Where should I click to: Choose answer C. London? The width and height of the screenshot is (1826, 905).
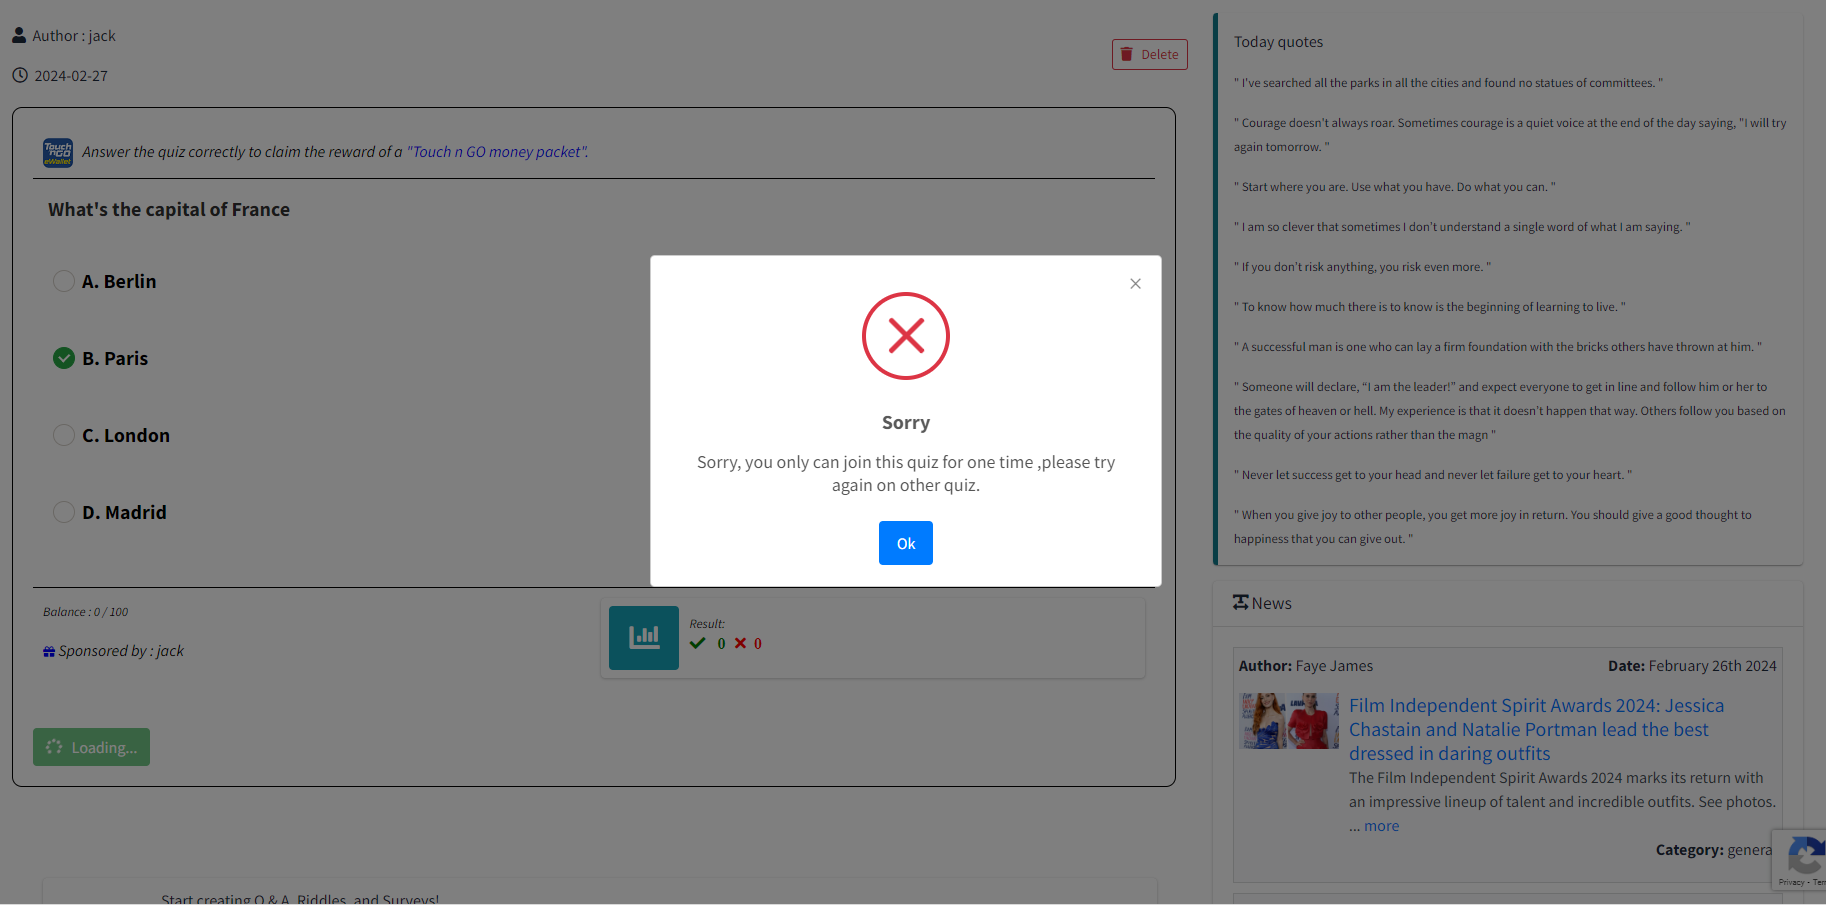64,435
